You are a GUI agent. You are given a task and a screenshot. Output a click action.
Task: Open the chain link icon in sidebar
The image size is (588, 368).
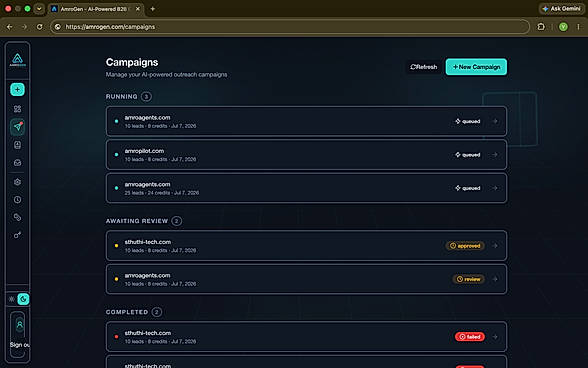tap(17, 217)
